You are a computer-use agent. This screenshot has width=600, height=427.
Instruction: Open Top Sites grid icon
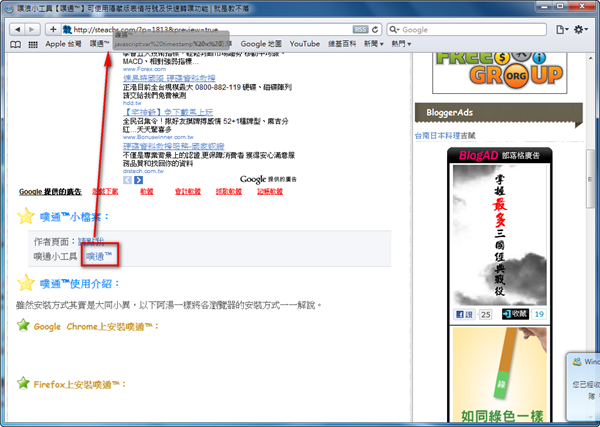tap(33, 44)
